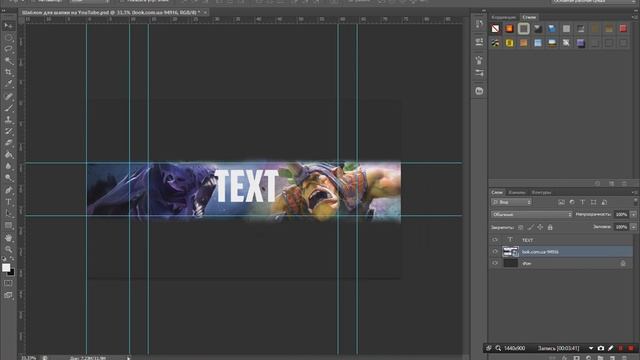640x360 pixels.
Task: Toggle Quick Mask mode in toolbox
Action: [x=8, y=283]
